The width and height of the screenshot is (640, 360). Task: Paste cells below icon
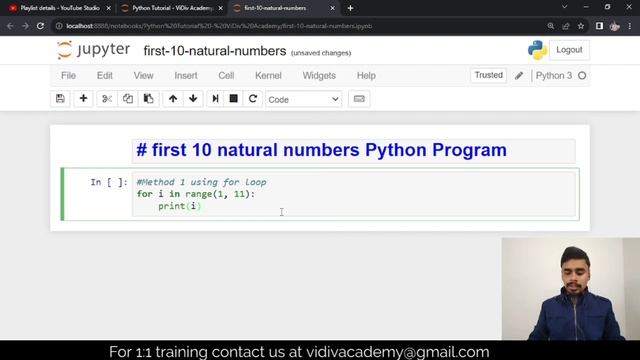pos(149,99)
